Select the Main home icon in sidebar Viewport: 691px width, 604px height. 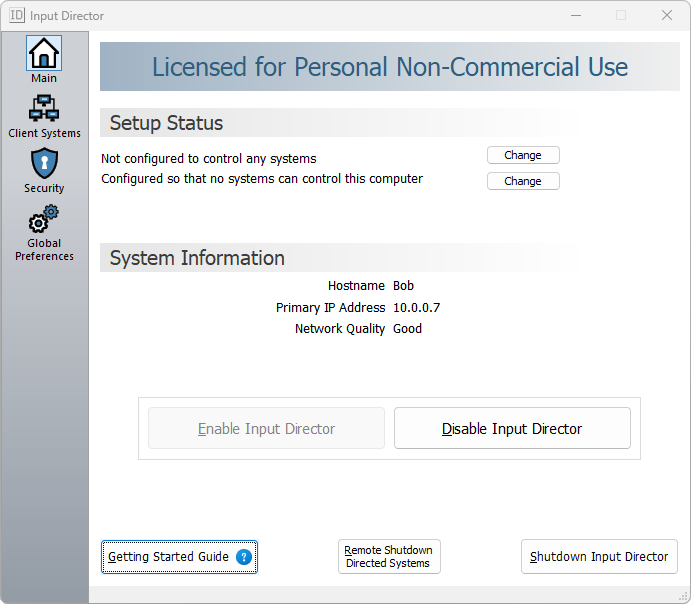[44, 53]
